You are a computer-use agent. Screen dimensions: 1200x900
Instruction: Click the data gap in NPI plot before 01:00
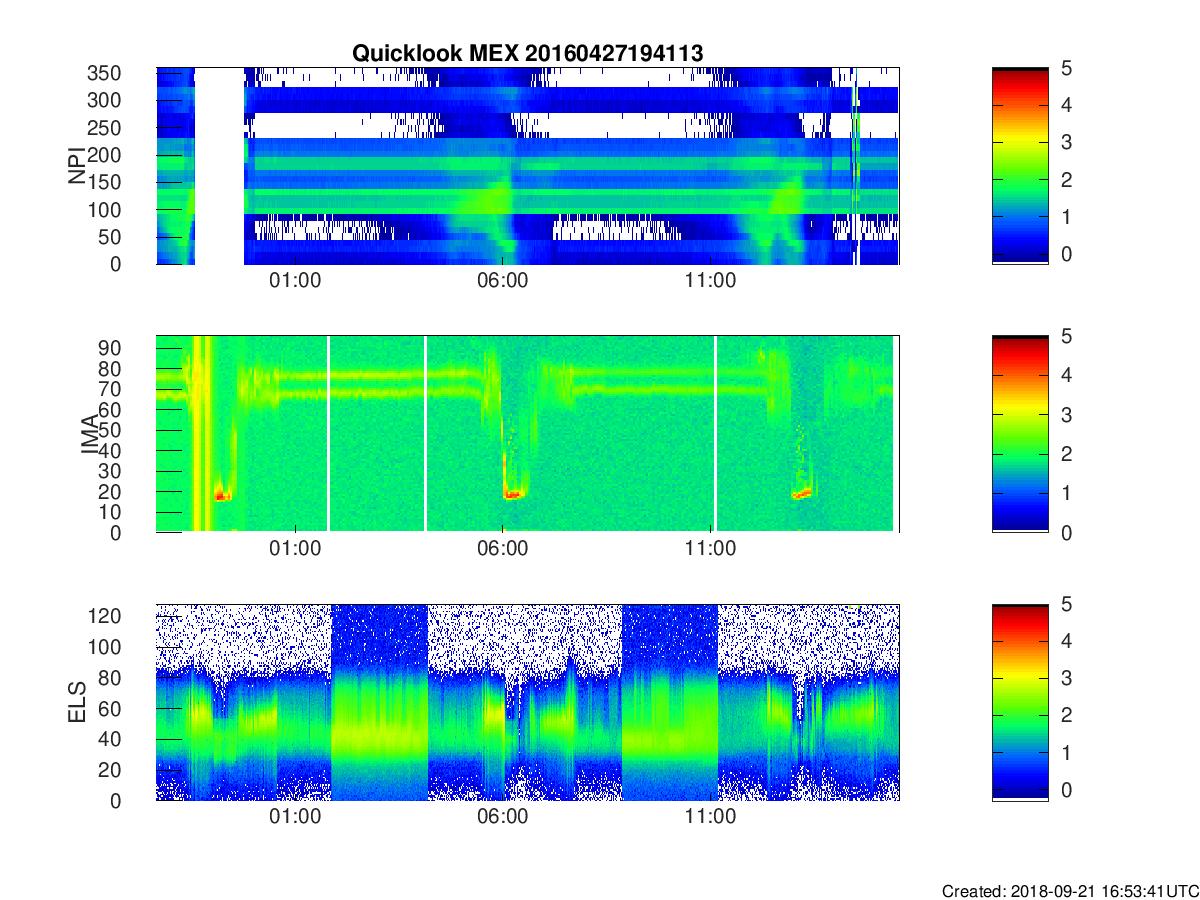(219, 166)
